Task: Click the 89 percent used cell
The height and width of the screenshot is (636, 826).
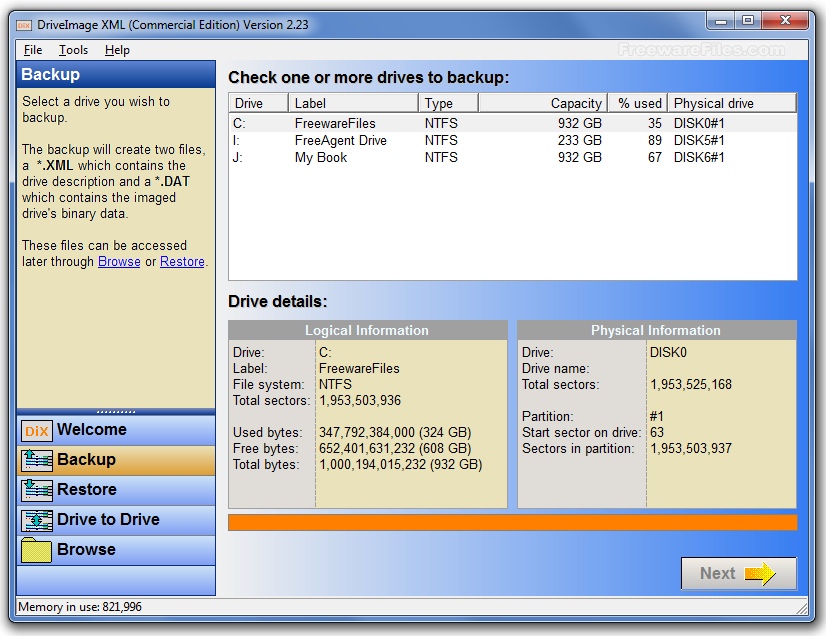Action: tap(655, 141)
